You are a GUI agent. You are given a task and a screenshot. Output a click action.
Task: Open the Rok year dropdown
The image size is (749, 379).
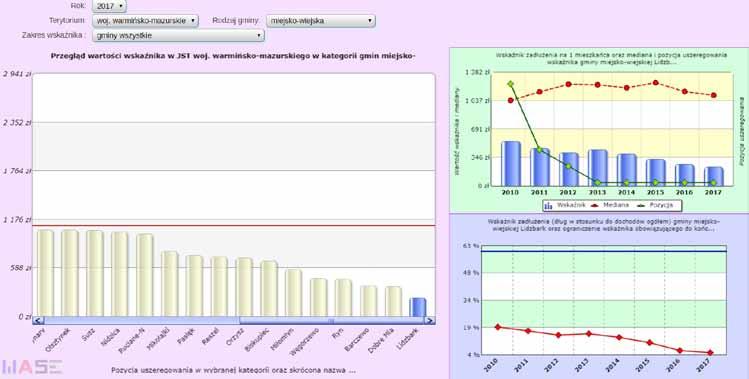point(109,6)
